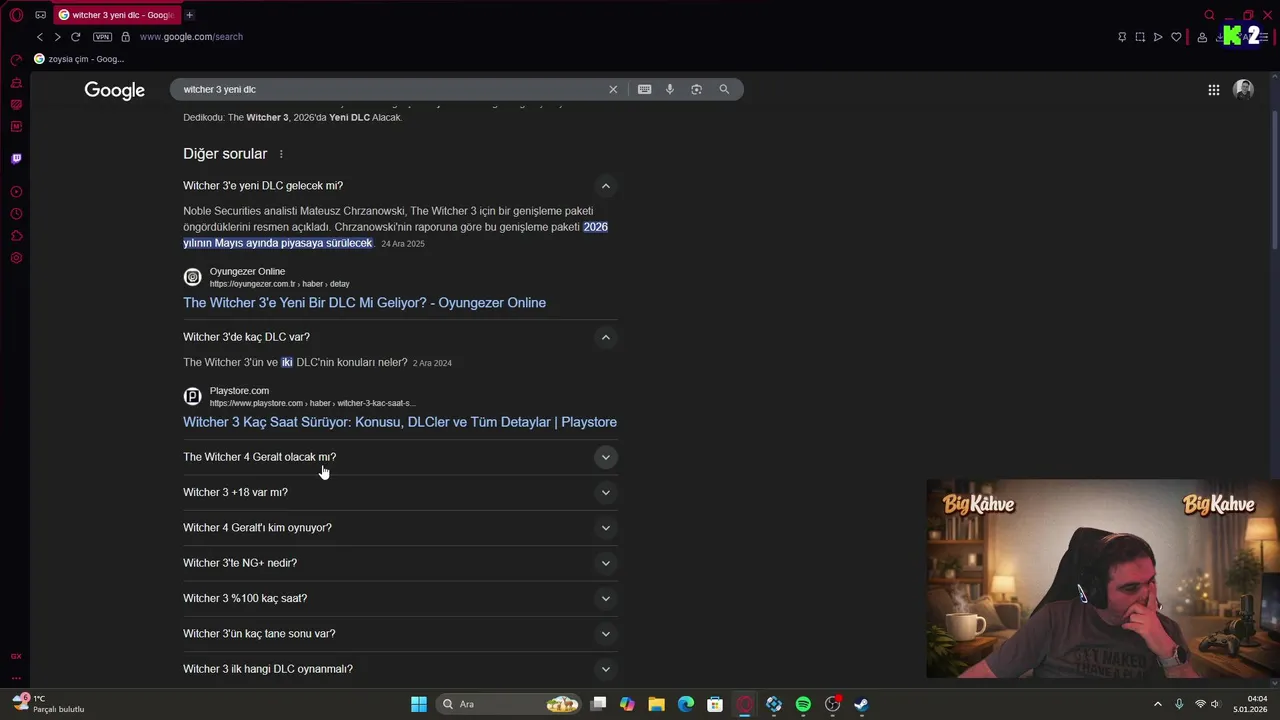Open the sidebar player circle icon

pos(16,192)
